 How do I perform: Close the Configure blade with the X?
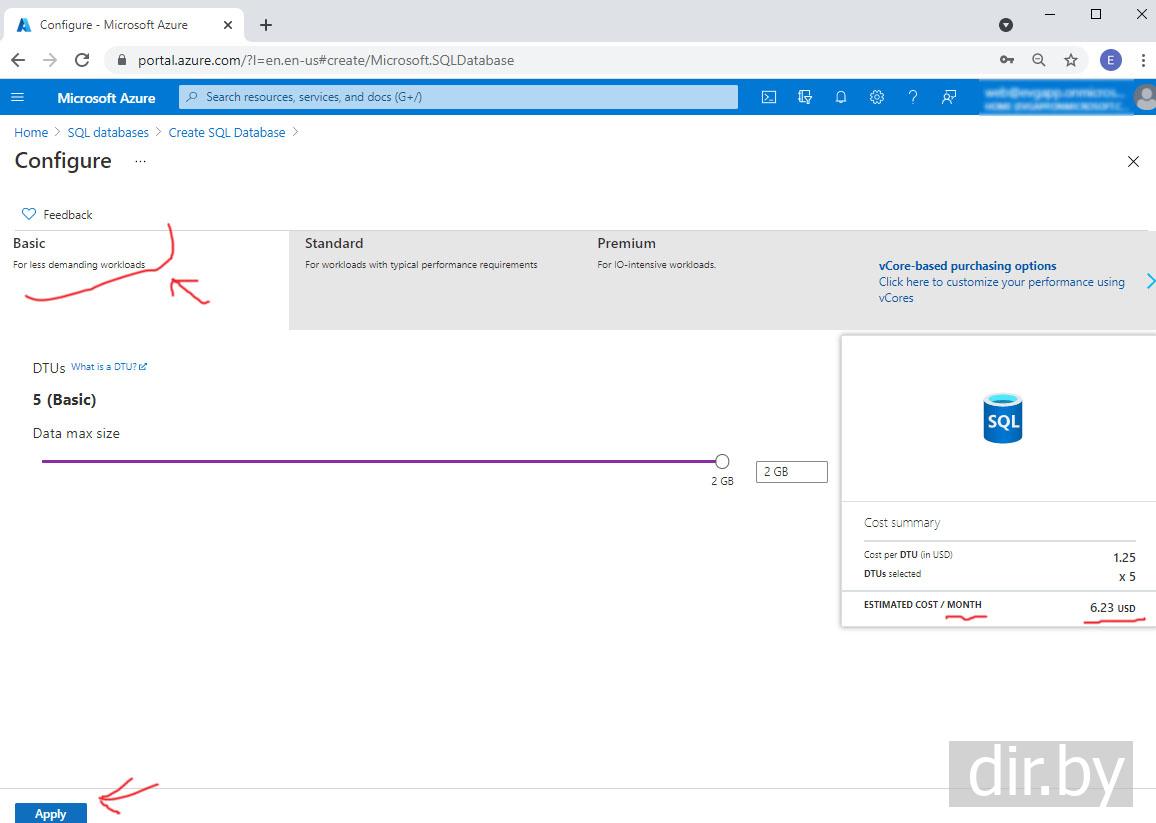[1133, 162]
